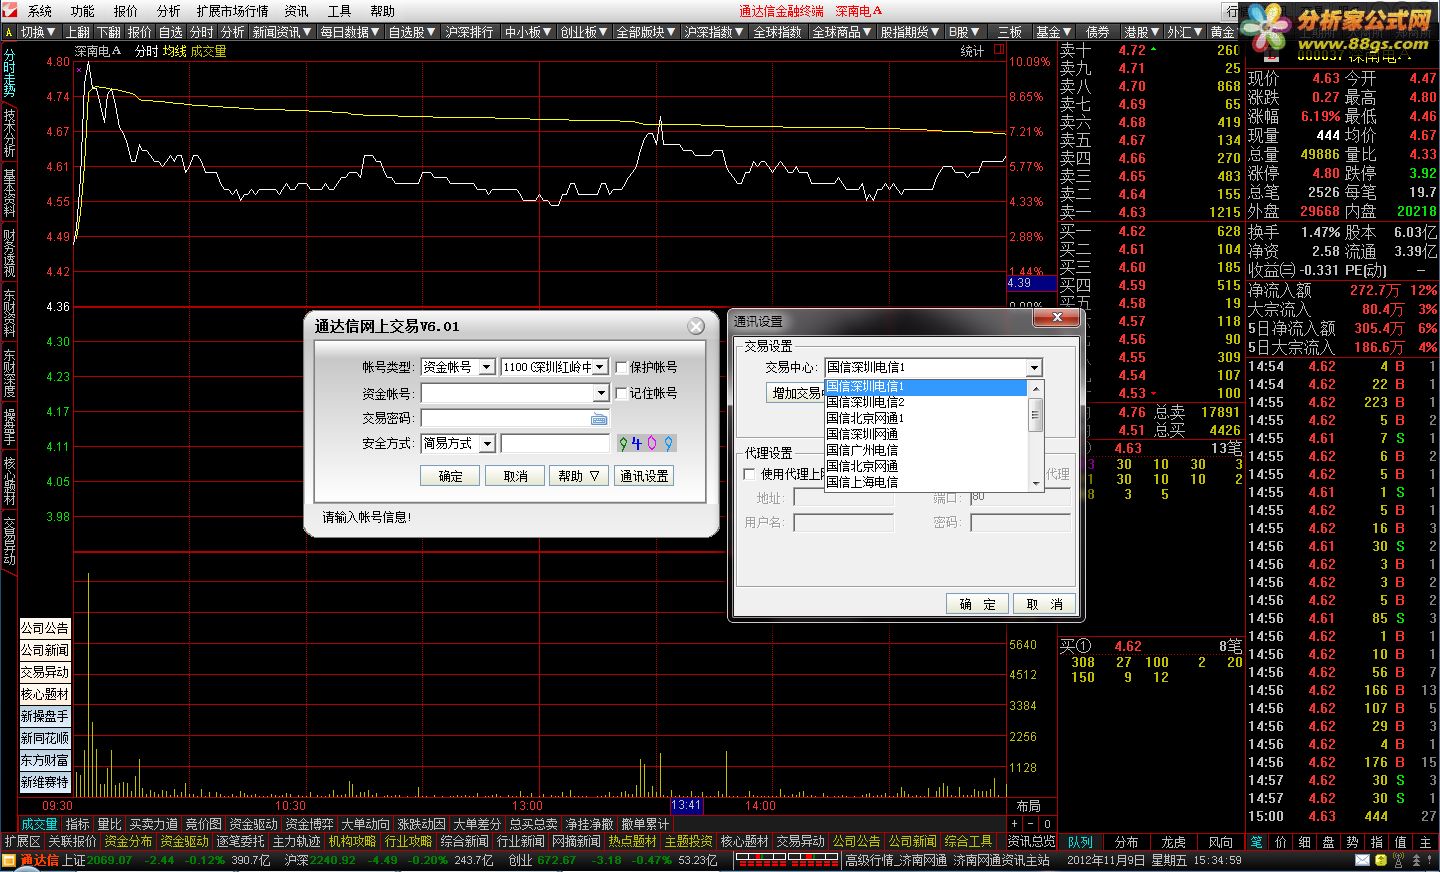The width and height of the screenshot is (1440, 872).
Task: Tick the 记住帐号 checkbox
Action: 621,394
